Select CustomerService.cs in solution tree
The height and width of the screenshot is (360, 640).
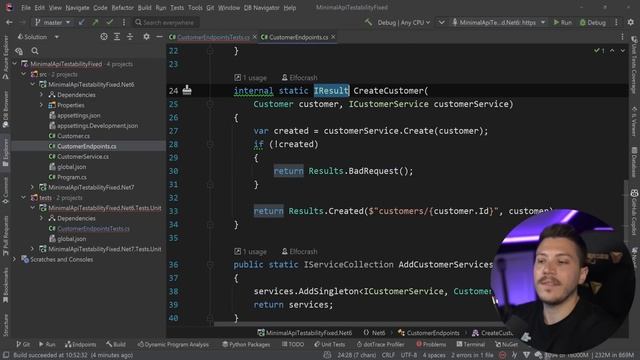coord(83,156)
